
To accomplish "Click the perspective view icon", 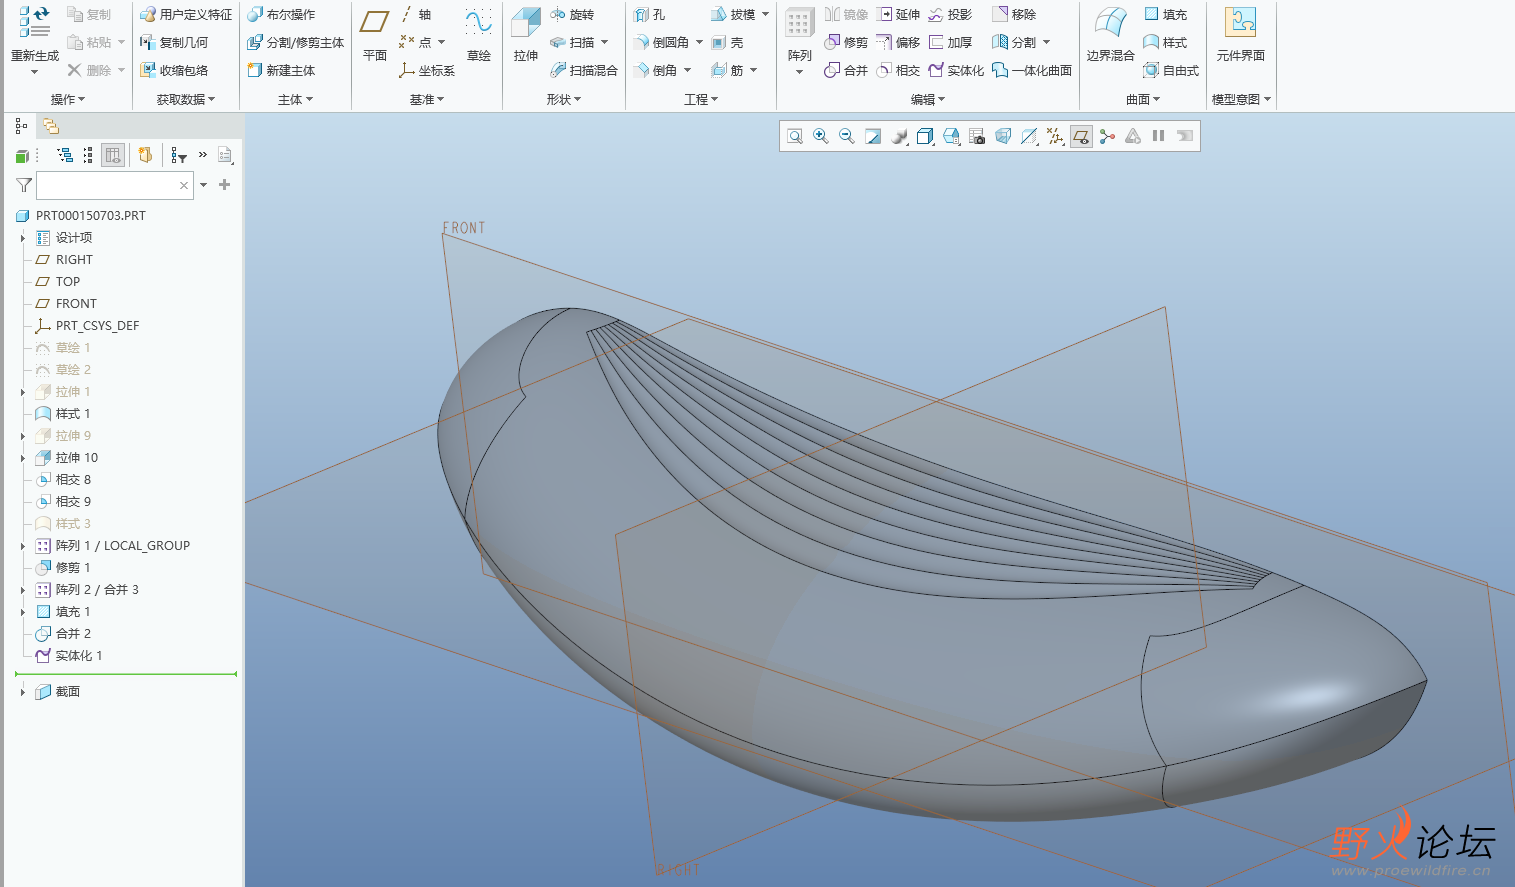I will [x=1003, y=136].
